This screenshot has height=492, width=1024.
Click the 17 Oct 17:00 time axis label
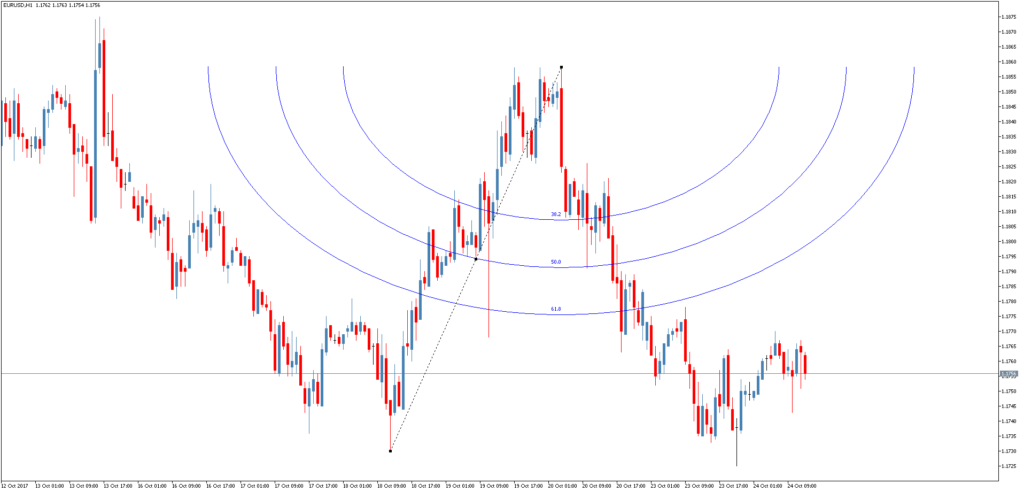[322, 486]
